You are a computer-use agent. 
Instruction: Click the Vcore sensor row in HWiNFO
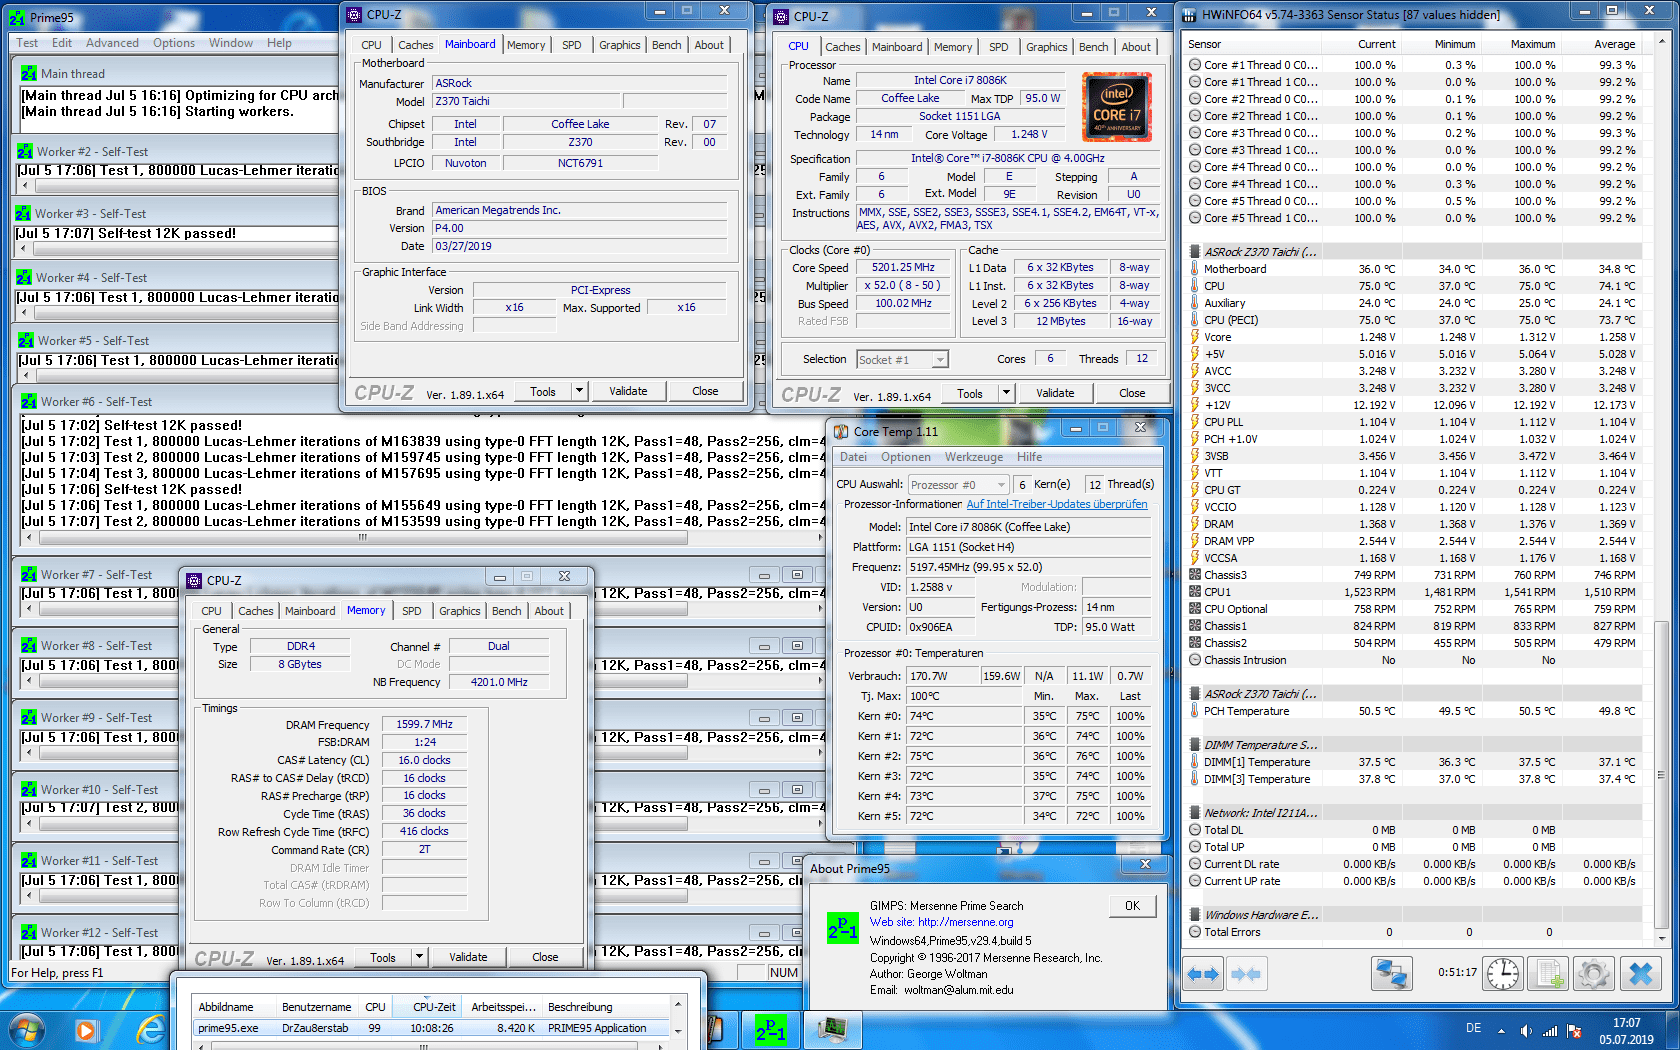coord(1412,337)
